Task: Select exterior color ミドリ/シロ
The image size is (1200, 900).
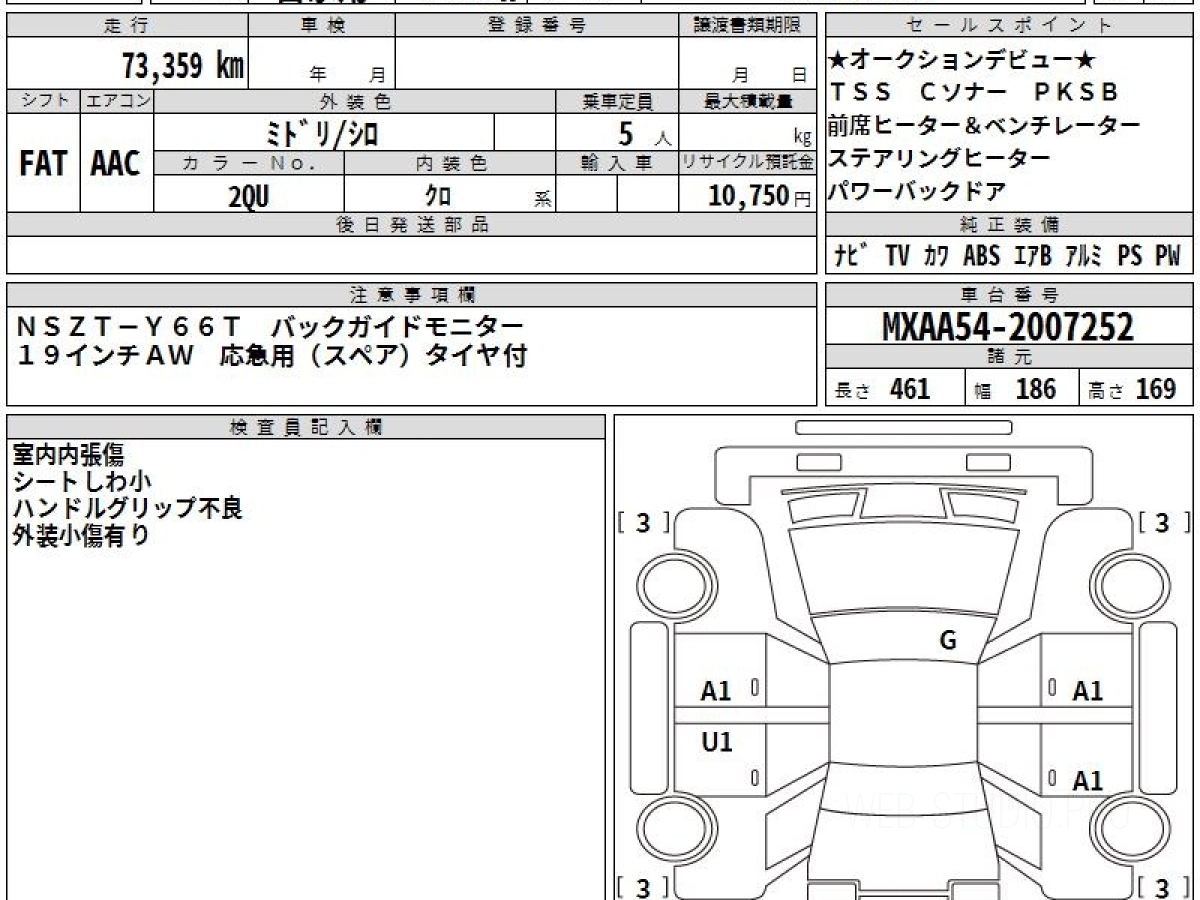Action: point(323,132)
